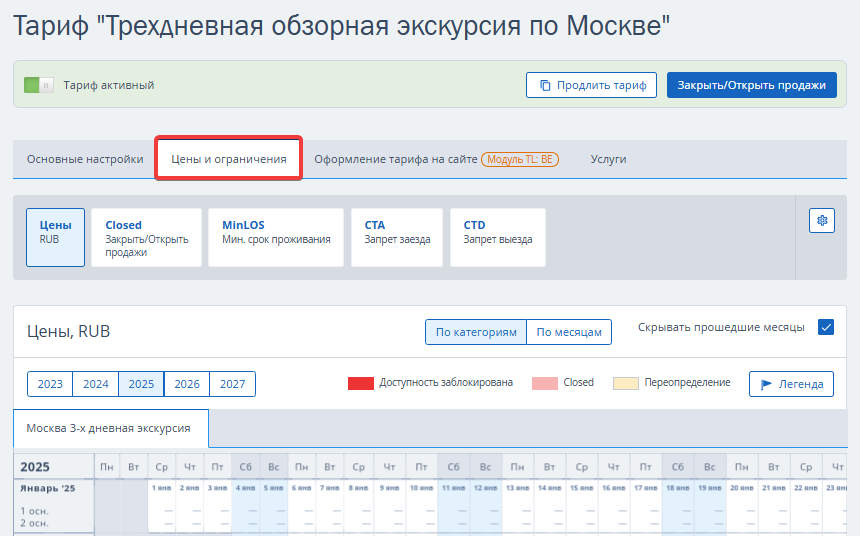Switch to the Услуги tab
This screenshot has width=860, height=536.
click(x=608, y=159)
